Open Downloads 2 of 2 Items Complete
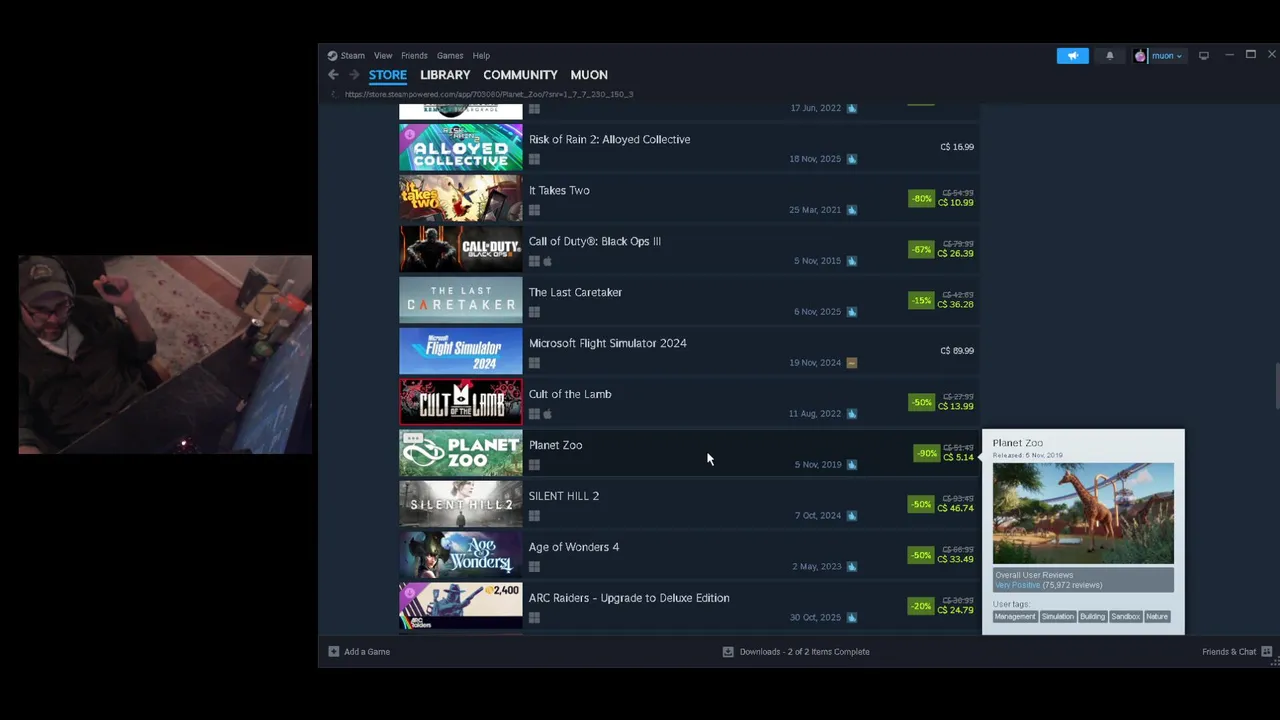This screenshot has width=1280, height=720. pos(797,652)
